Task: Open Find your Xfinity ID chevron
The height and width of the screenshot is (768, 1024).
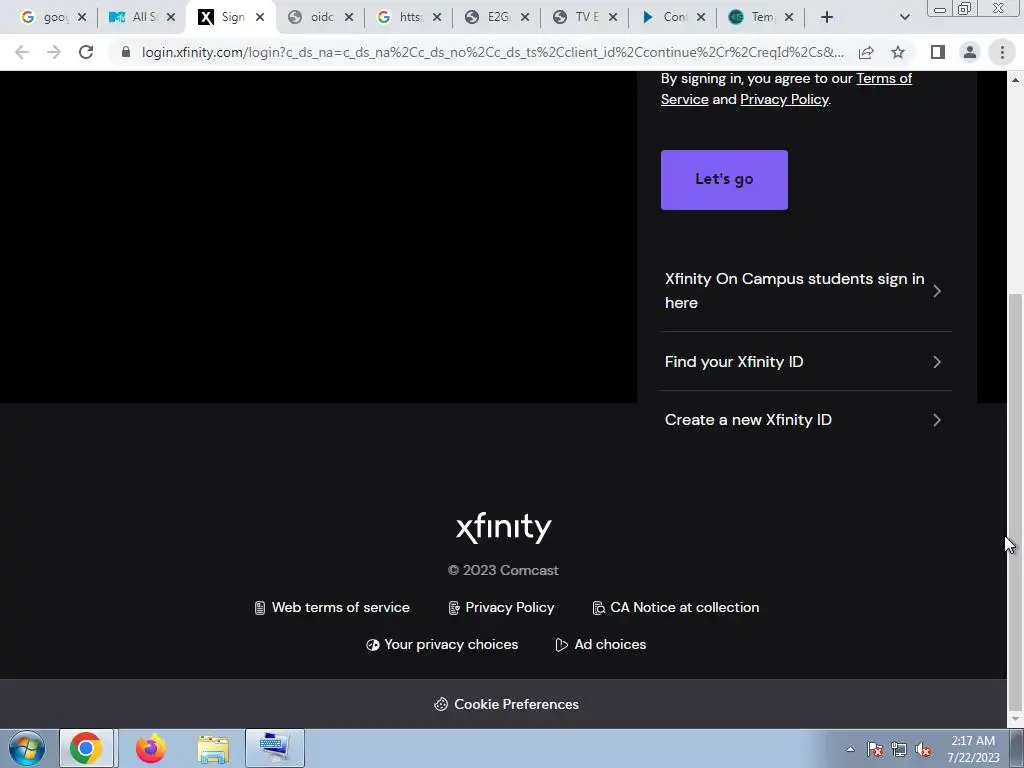Action: tap(937, 362)
